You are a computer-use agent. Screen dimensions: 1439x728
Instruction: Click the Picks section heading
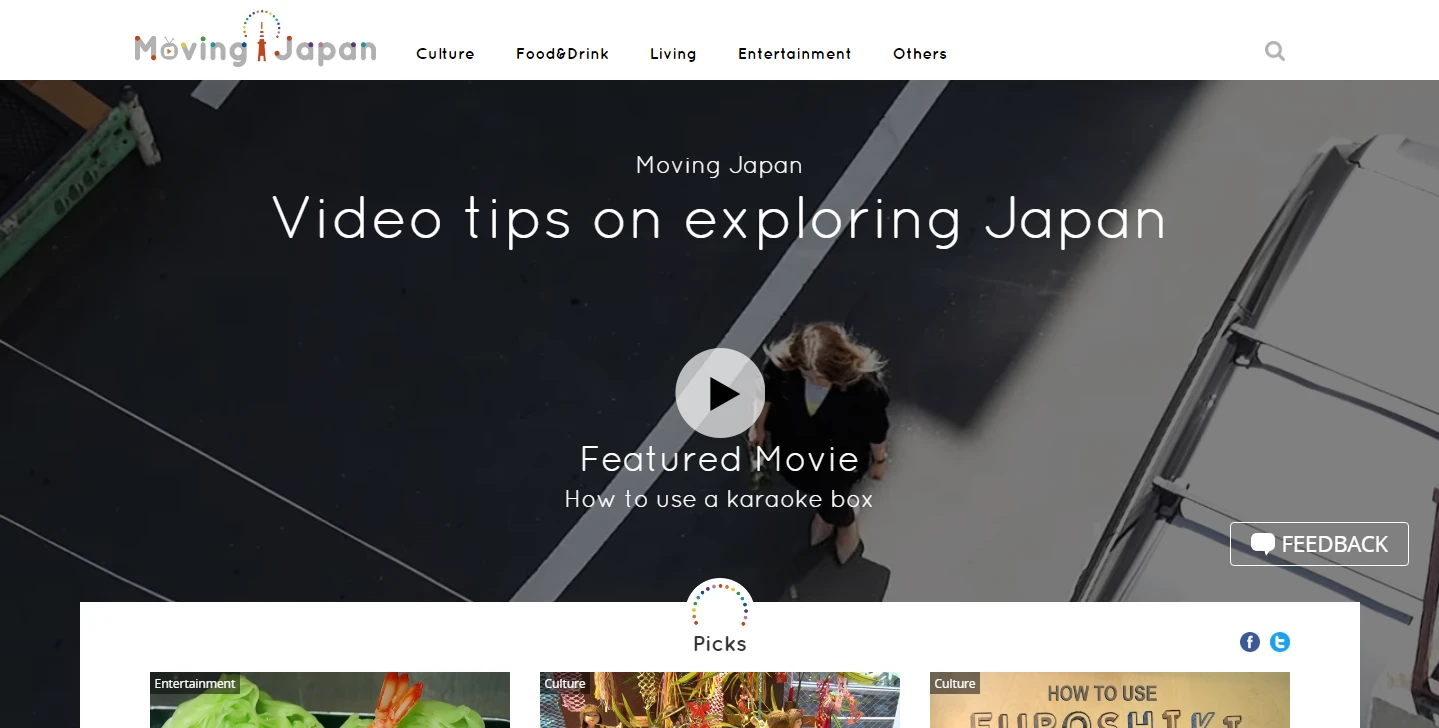[720, 644]
